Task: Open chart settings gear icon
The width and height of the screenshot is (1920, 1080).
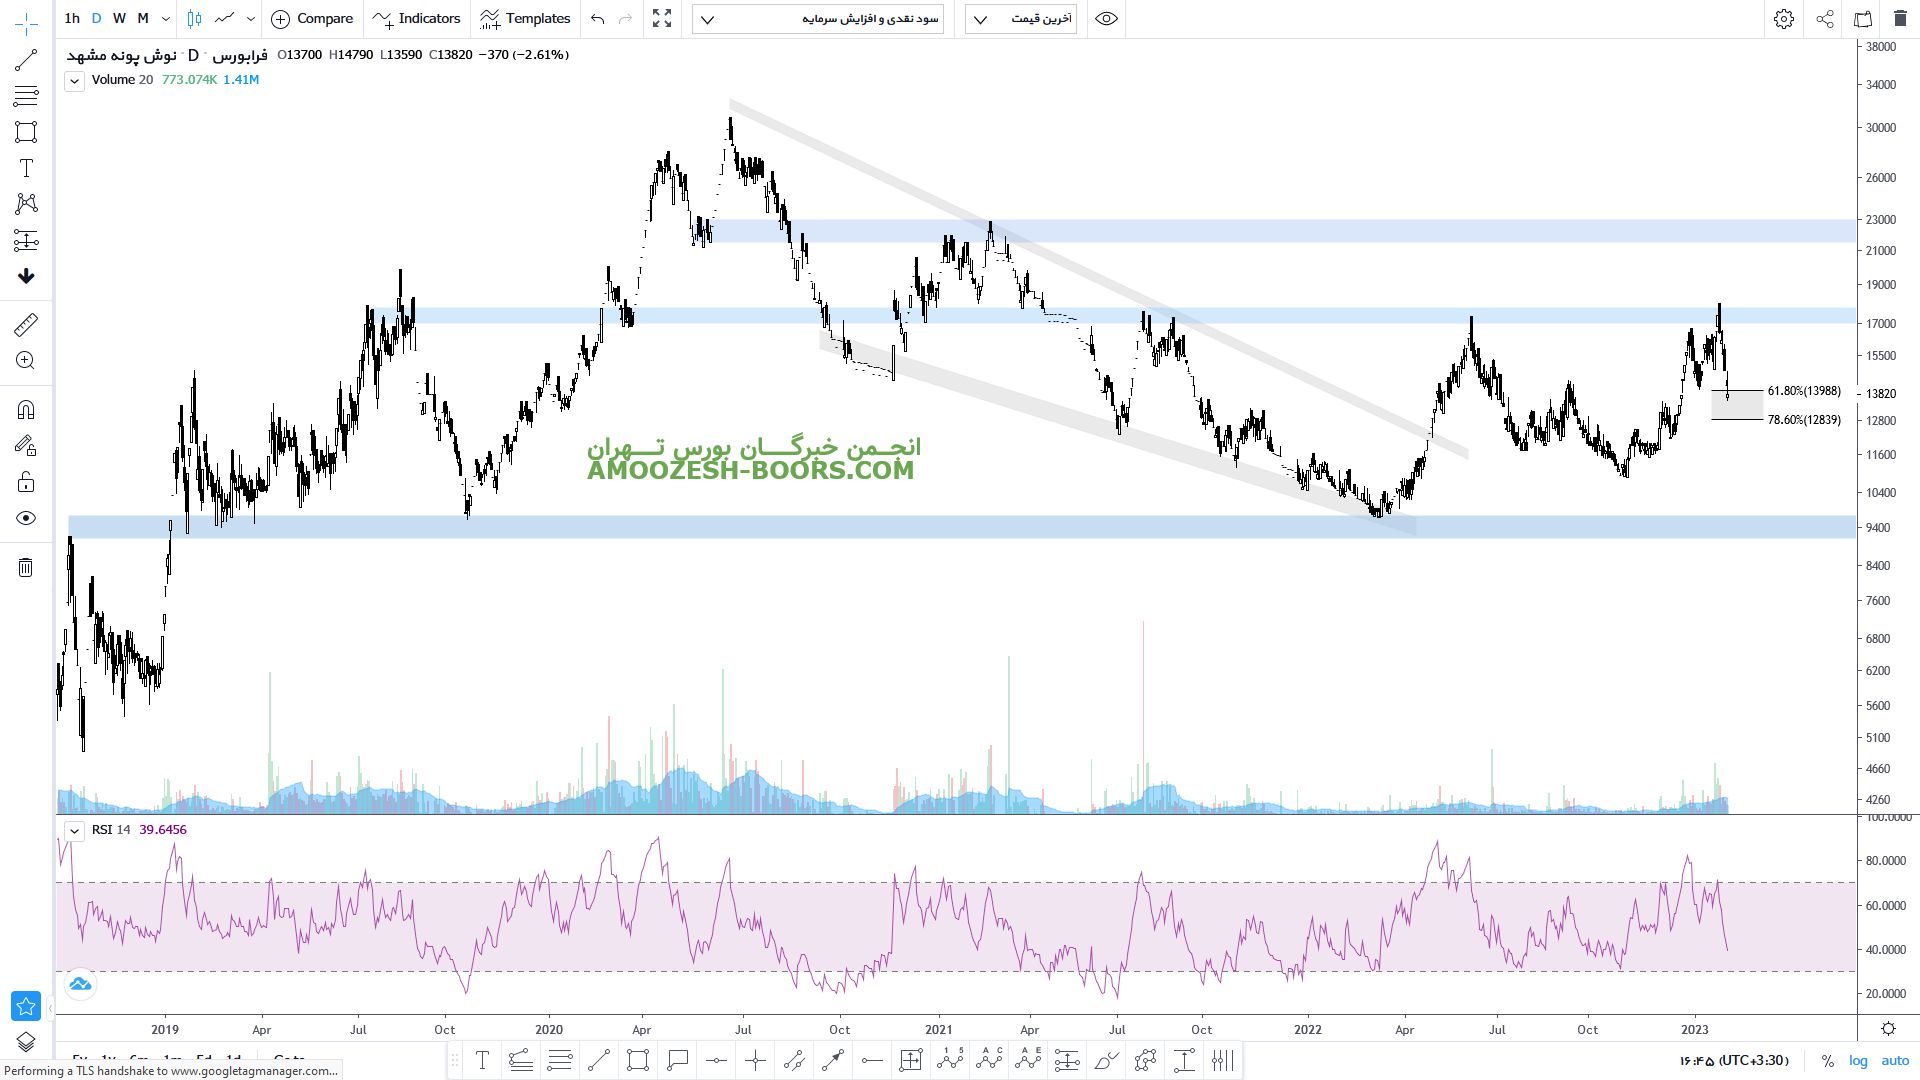Action: point(1783,19)
